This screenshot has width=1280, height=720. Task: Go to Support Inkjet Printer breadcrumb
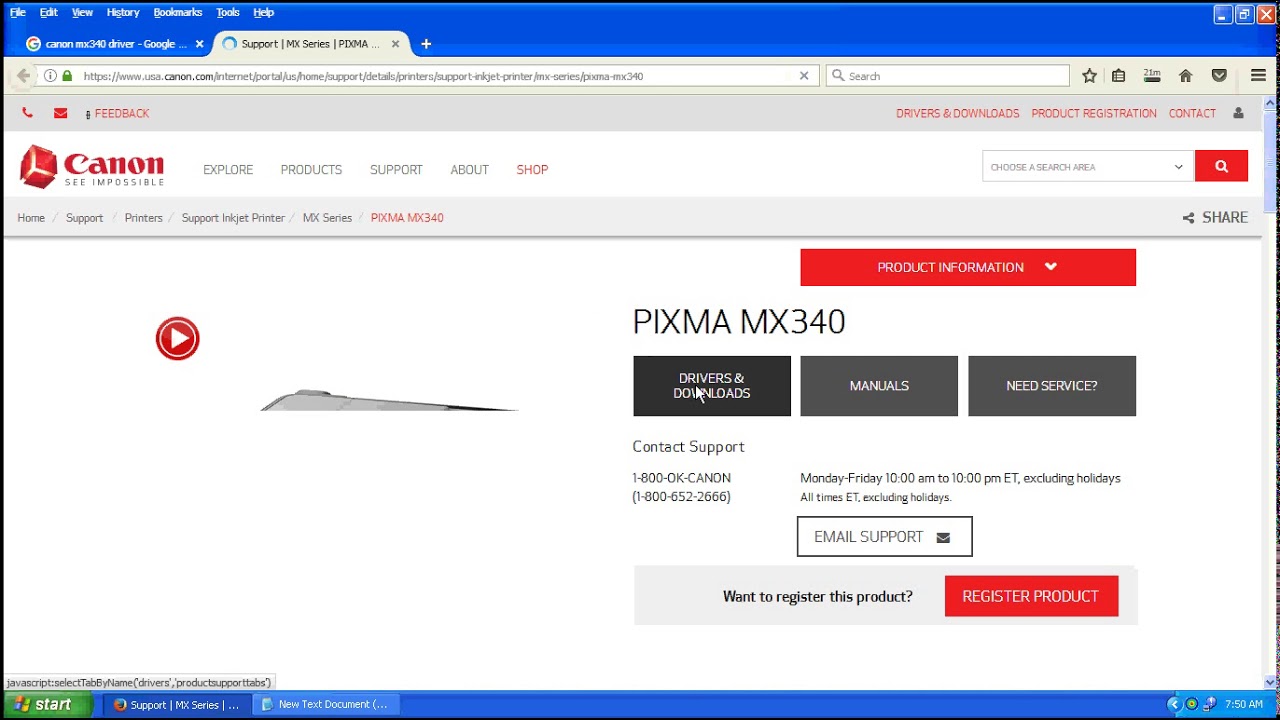pyautogui.click(x=233, y=218)
